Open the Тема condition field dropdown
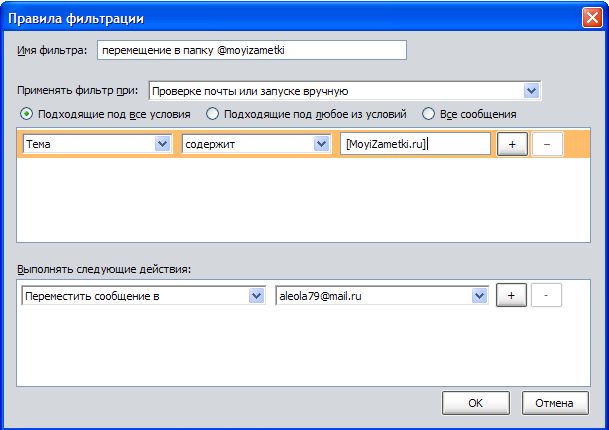The image size is (609, 430). point(97,144)
